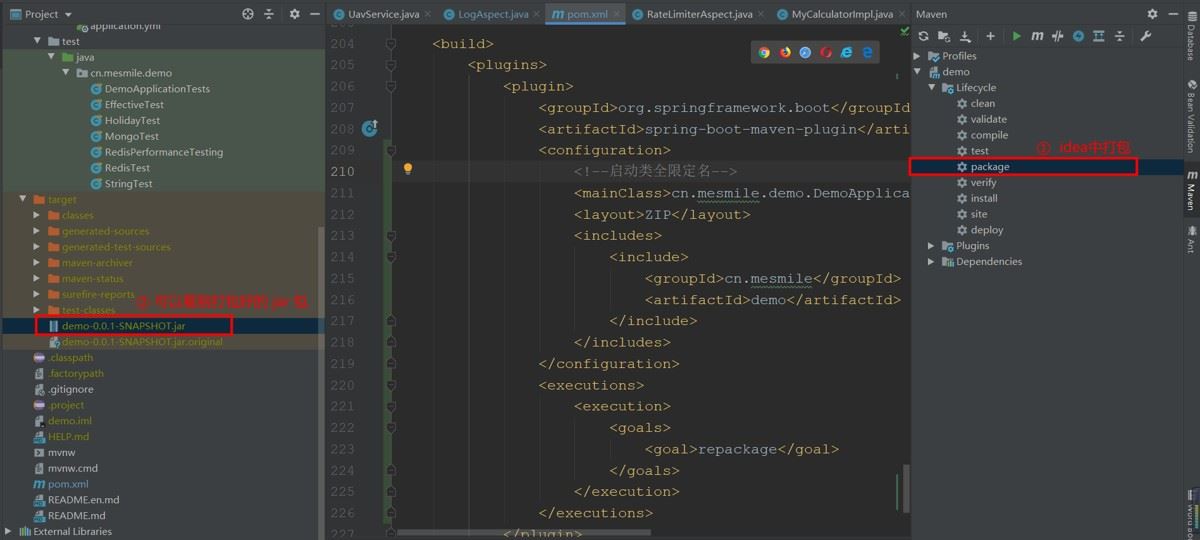Click the gutter reload icon at line 208
This screenshot has height=540, width=1200.
click(370, 128)
